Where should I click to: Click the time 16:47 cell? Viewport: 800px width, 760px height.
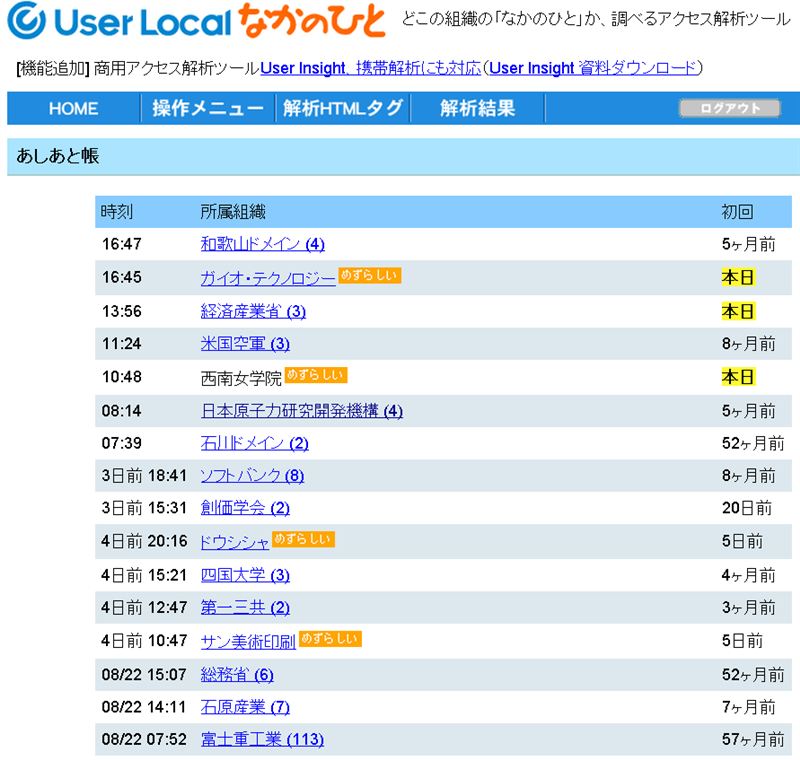(x=121, y=244)
